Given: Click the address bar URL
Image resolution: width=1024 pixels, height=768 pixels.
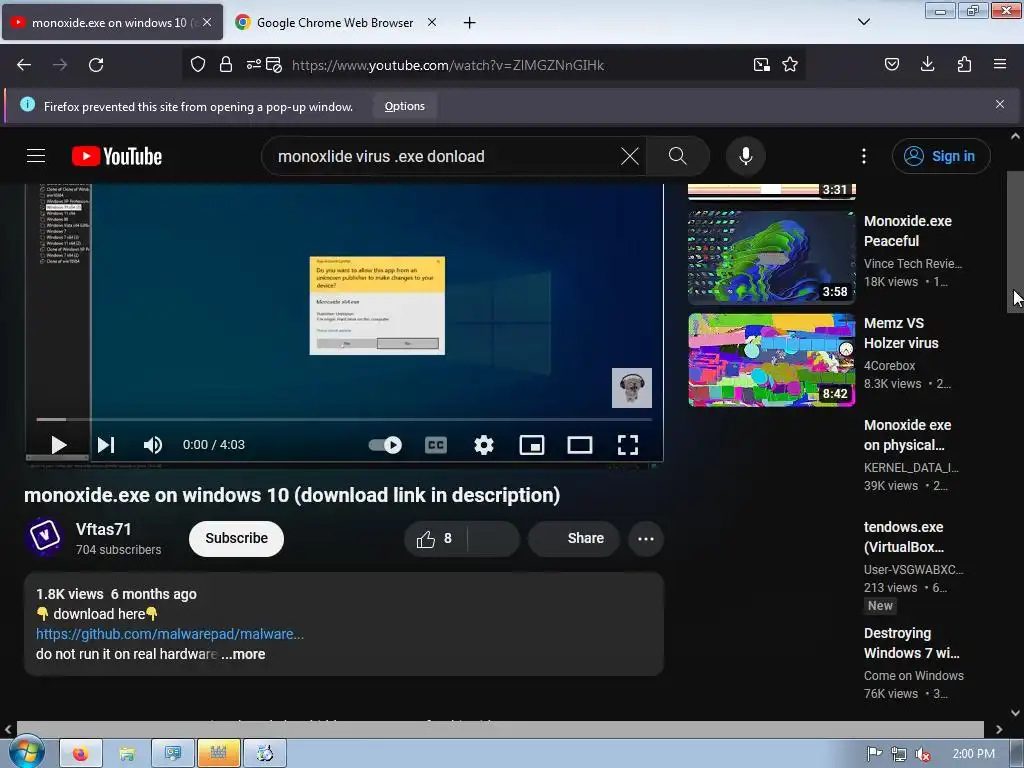Looking at the screenshot, I should 448,65.
